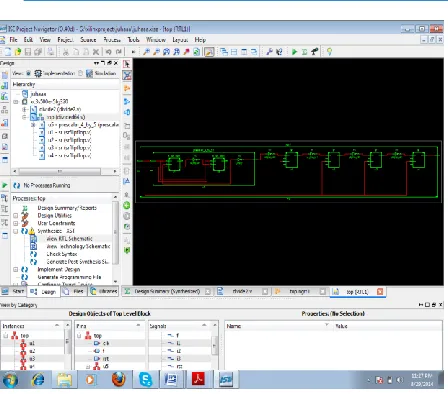Click the wrench preferences toolbar icon
The image size is (448, 394).
pyautogui.click(x=269, y=52)
